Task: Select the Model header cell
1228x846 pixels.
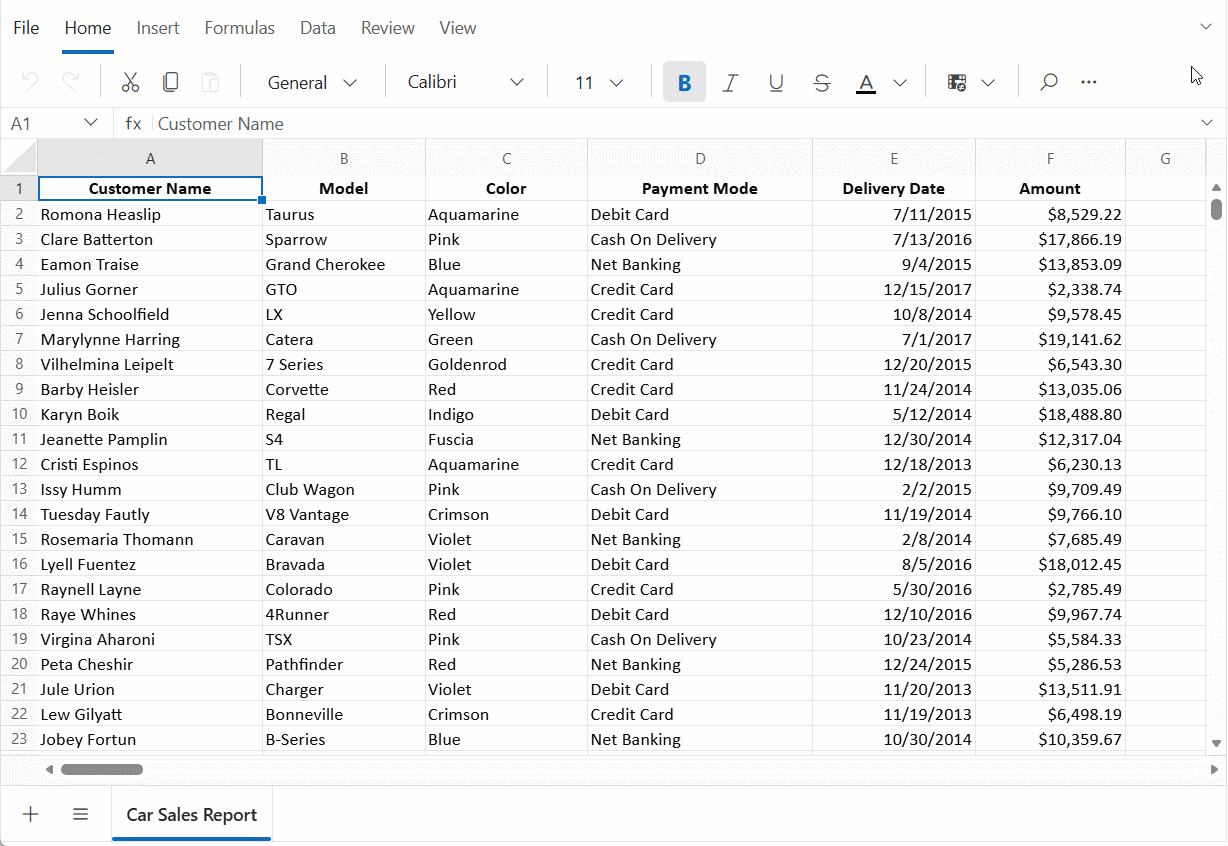Action: point(344,188)
